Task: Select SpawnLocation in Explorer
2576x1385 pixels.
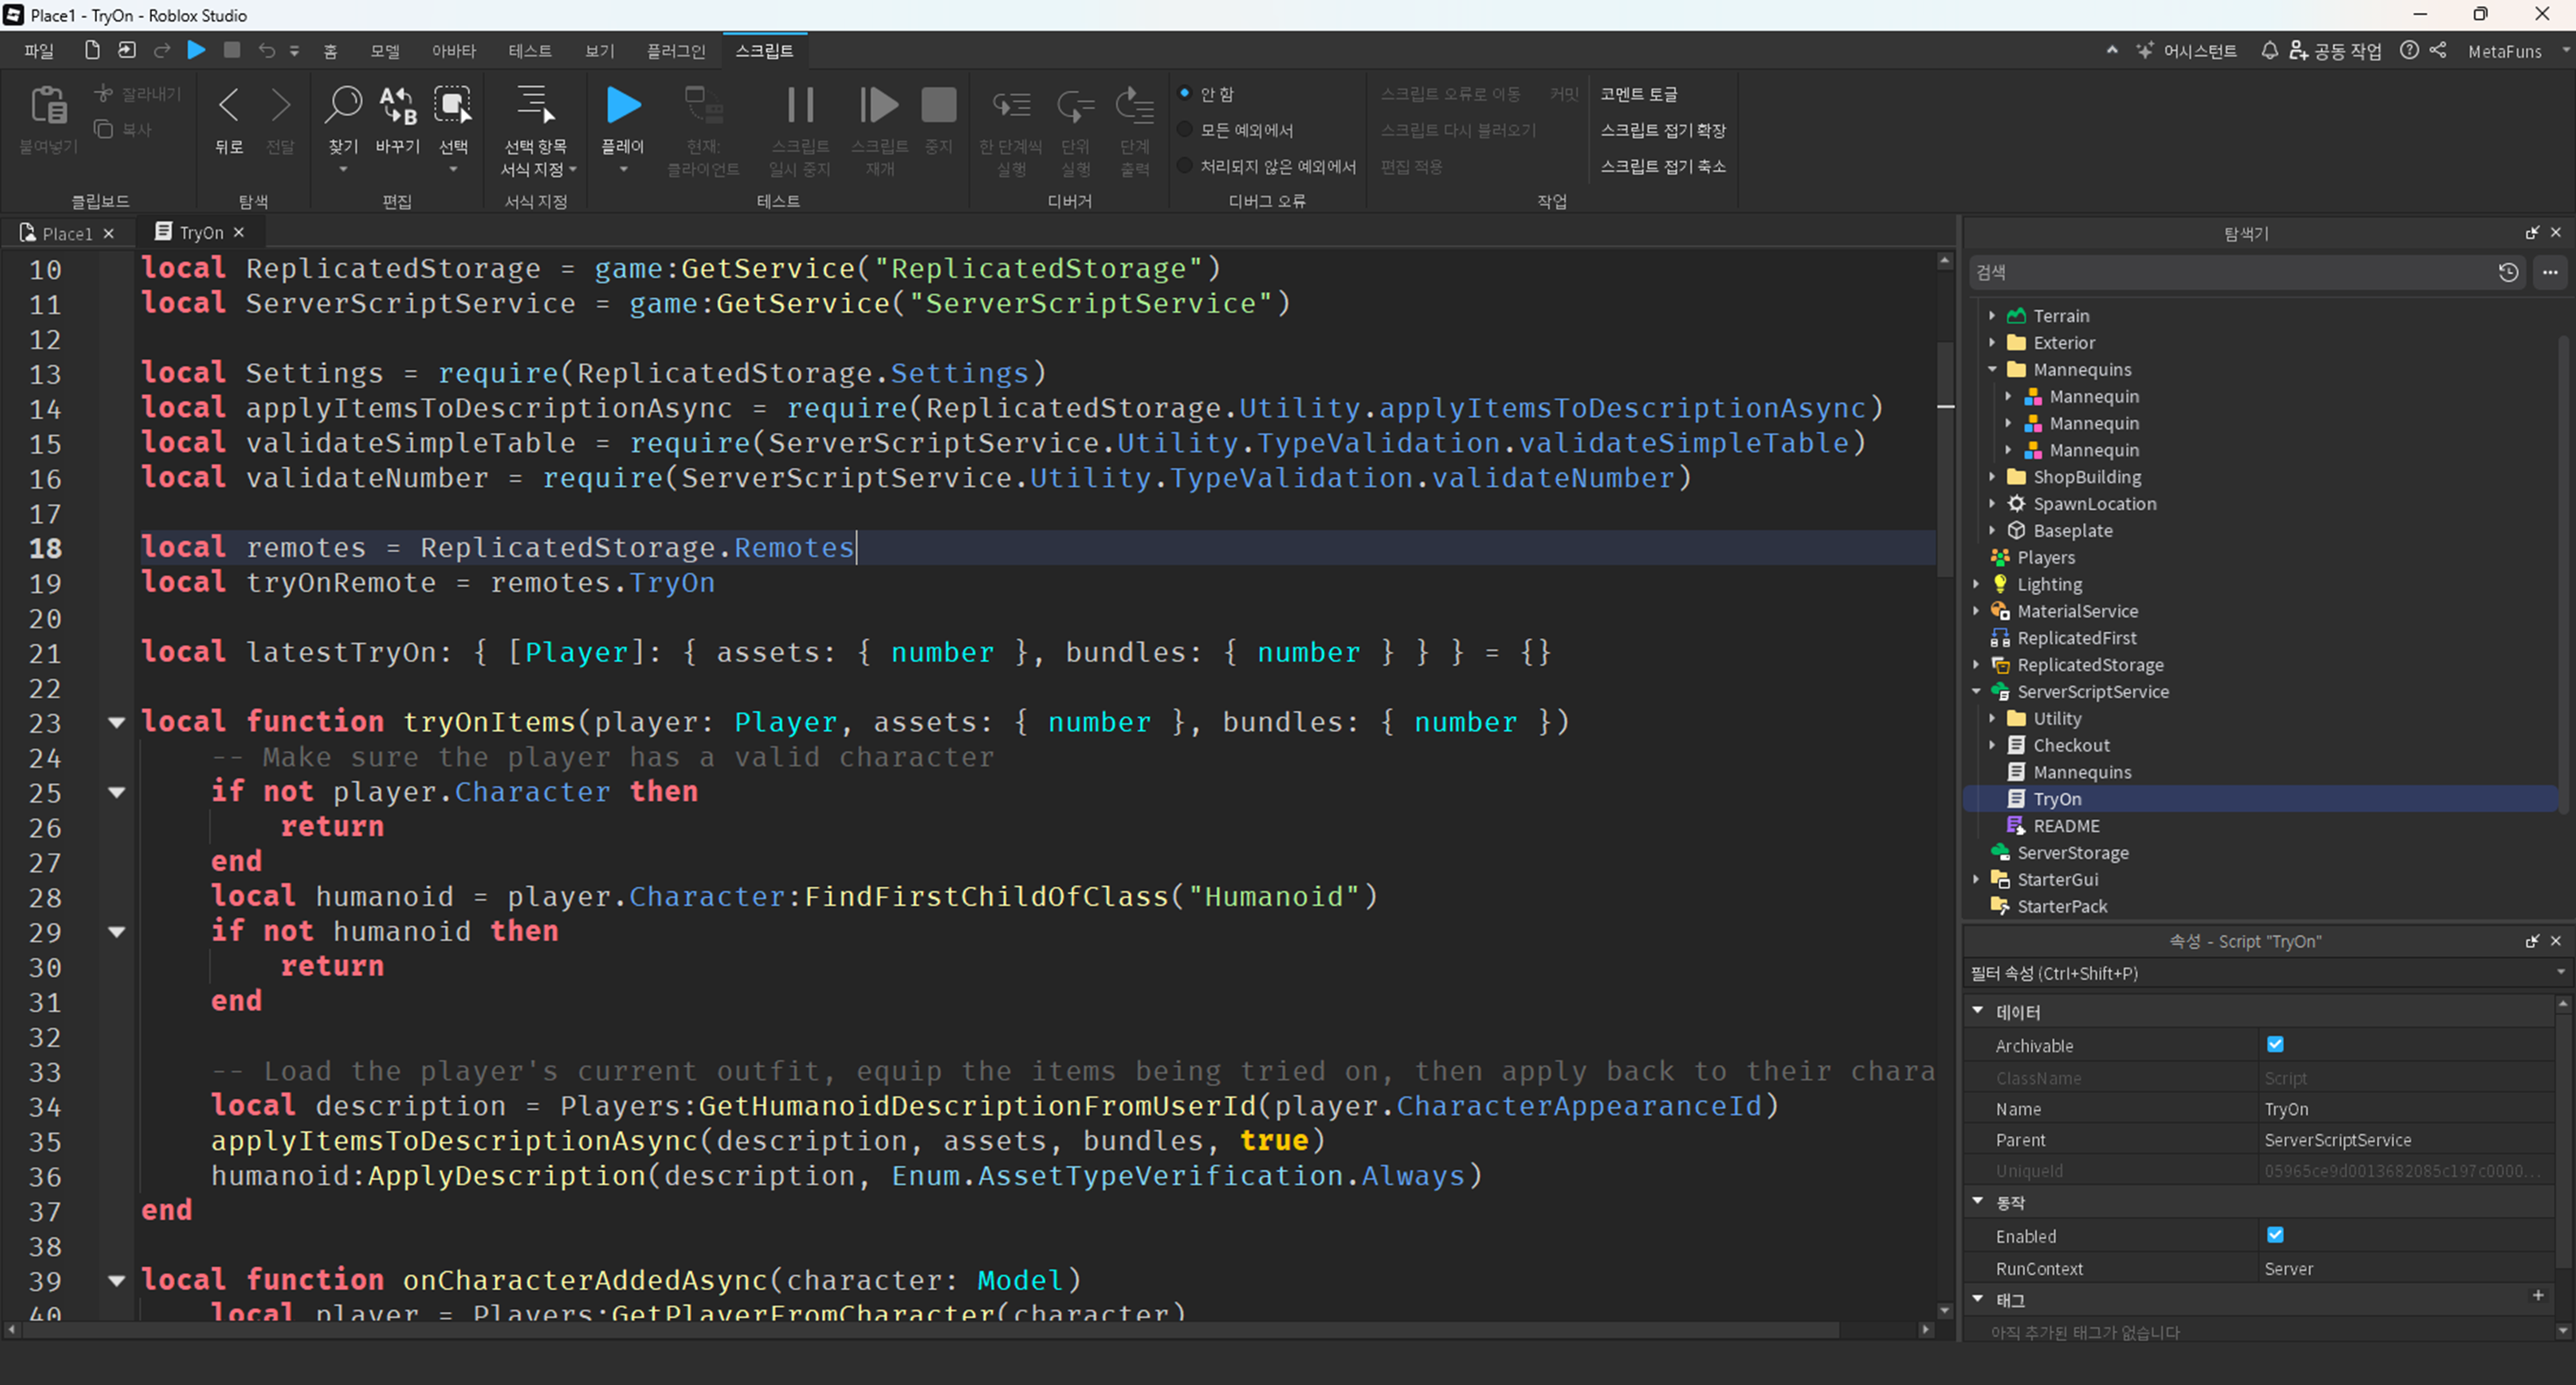Action: click(x=2094, y=503)
